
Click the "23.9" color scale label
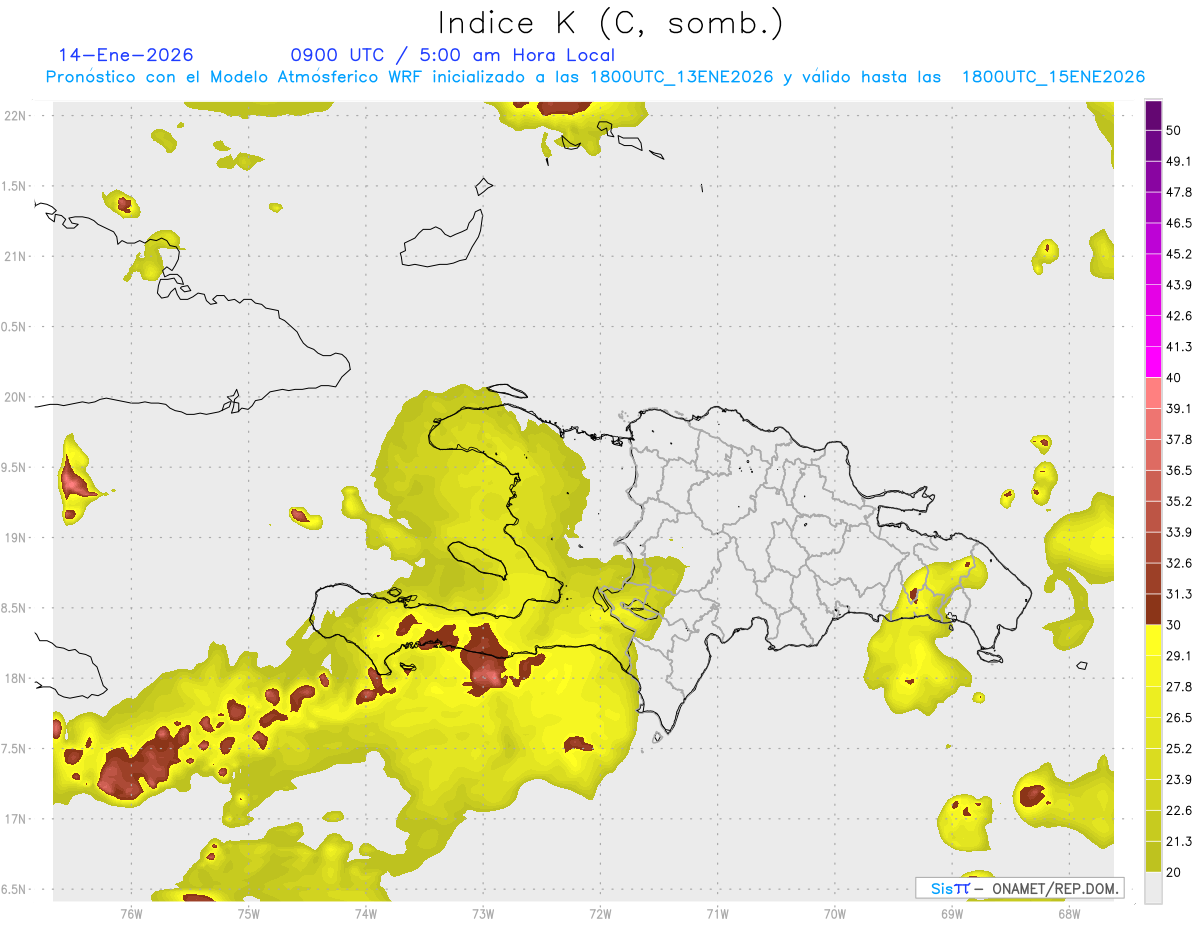[1179, 780]
